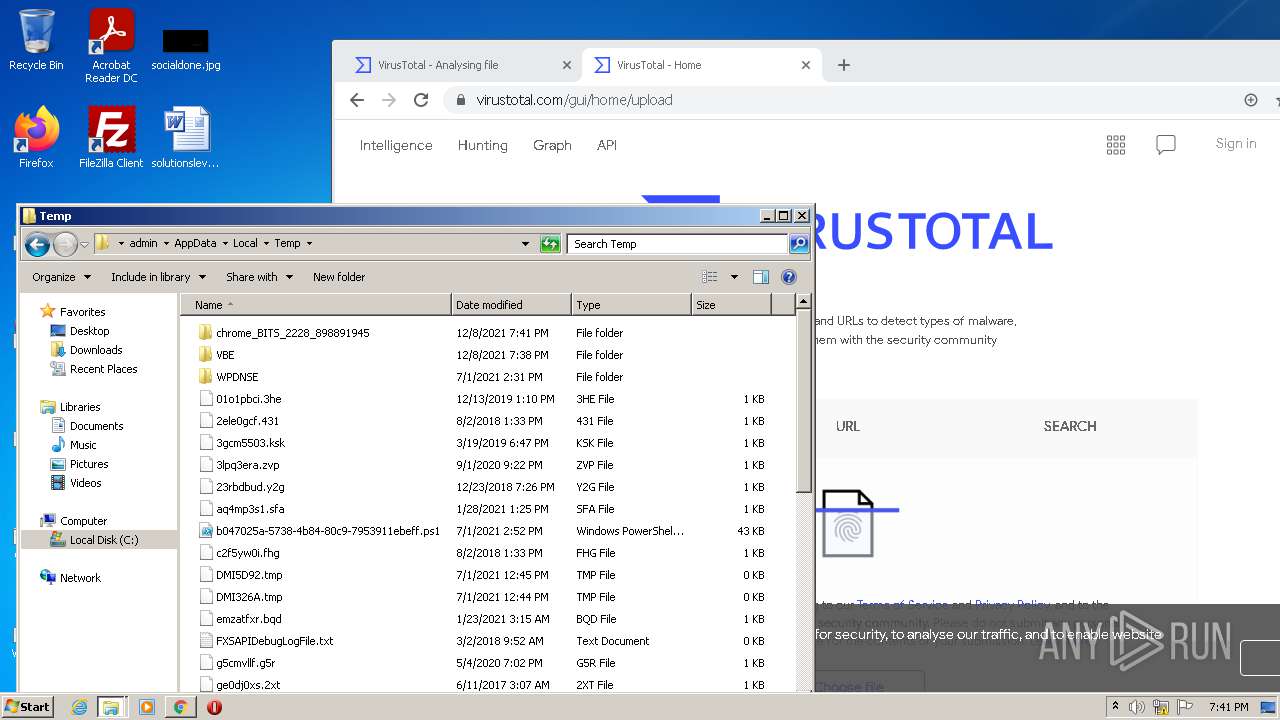The height and width of the screenshot is (720, 1280).
Task: Select the socialdone.jpg desktop file
Action: (x=186, y=48)
